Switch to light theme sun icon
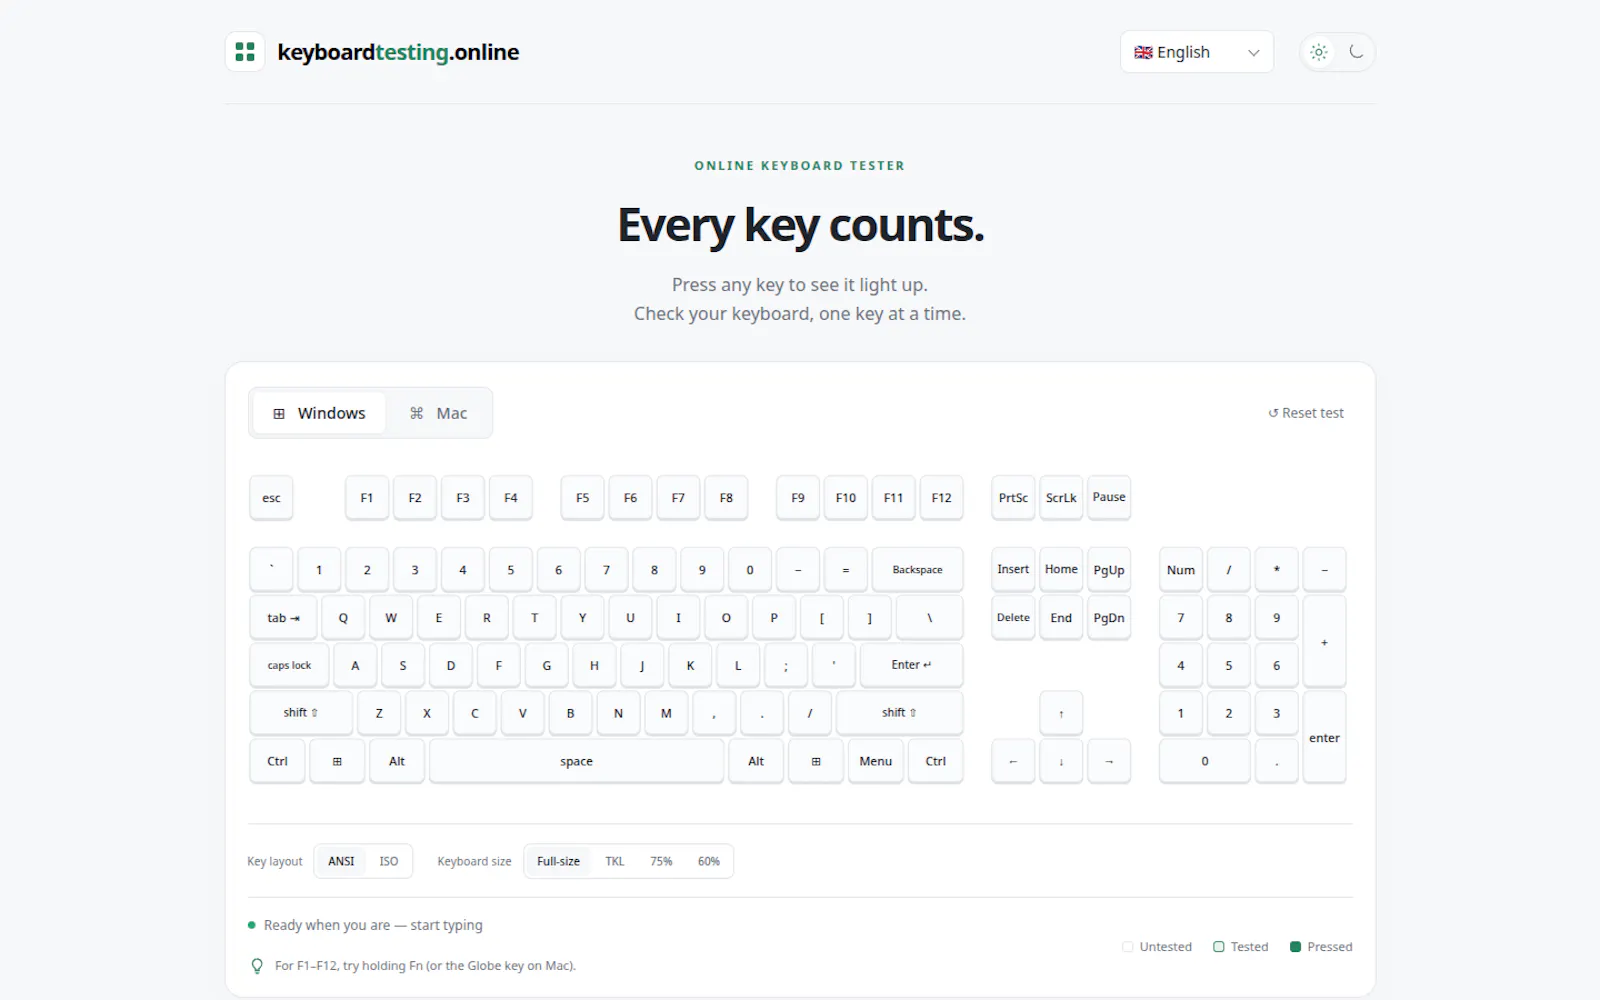Viewport: 1600px width, 1000px height. (x=1319, y=52)
